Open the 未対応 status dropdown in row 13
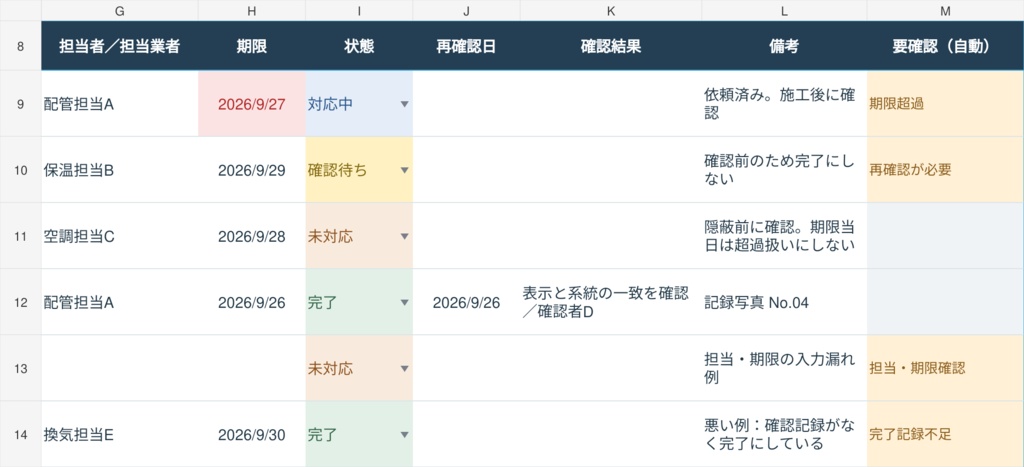The width and height of the screenshot is (1024, 467). (404, 369)
